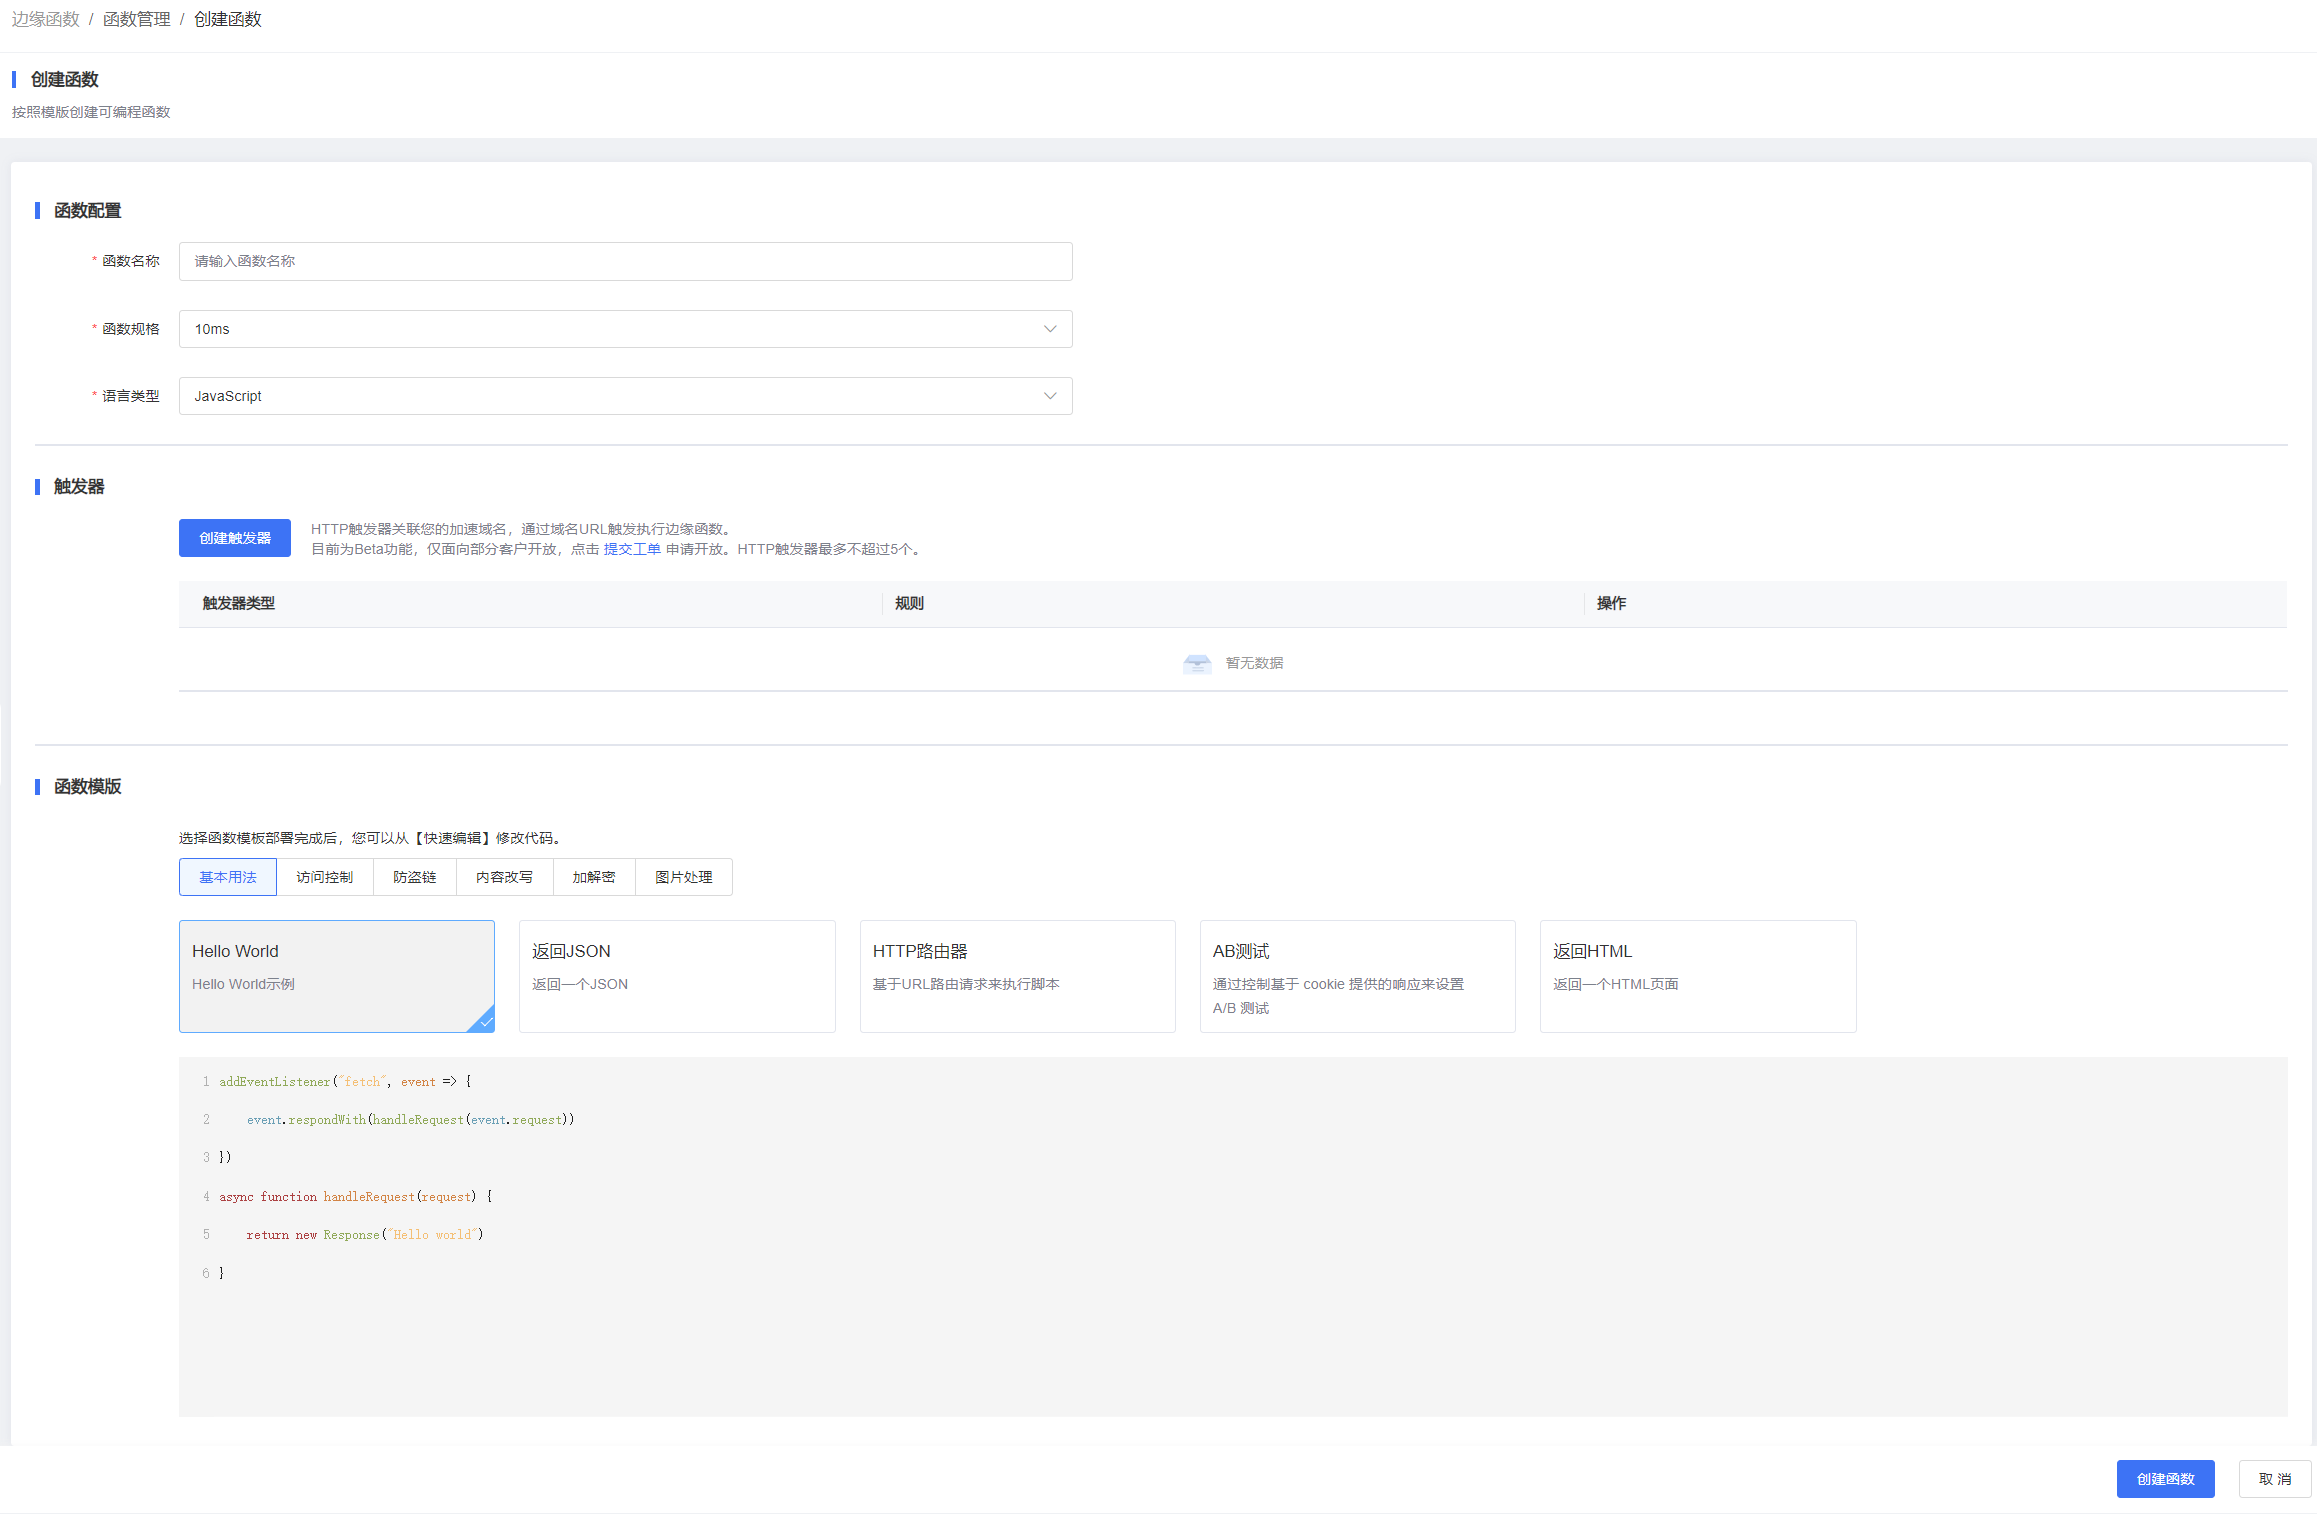The image size is (2317, 1514).
Task: Switch to the 访问控制 tab
Action: point(325,877)
